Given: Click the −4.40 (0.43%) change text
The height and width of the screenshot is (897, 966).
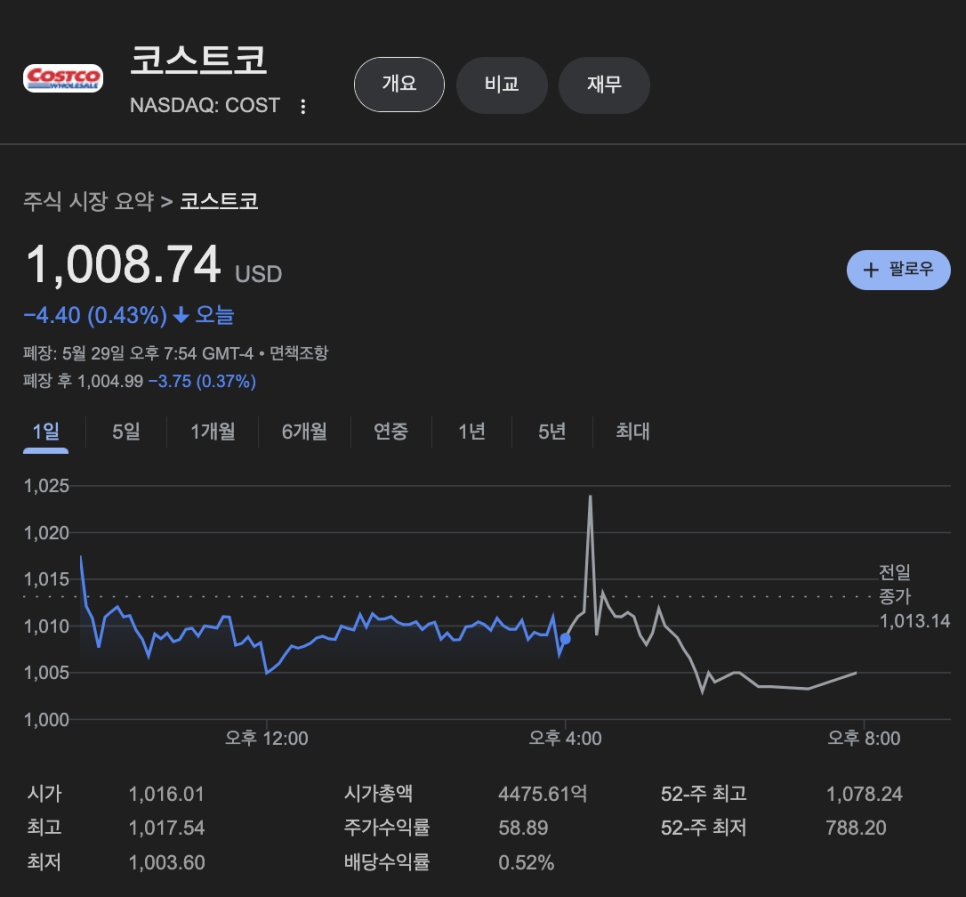Looking at the screenshot, I should [95, 315].
